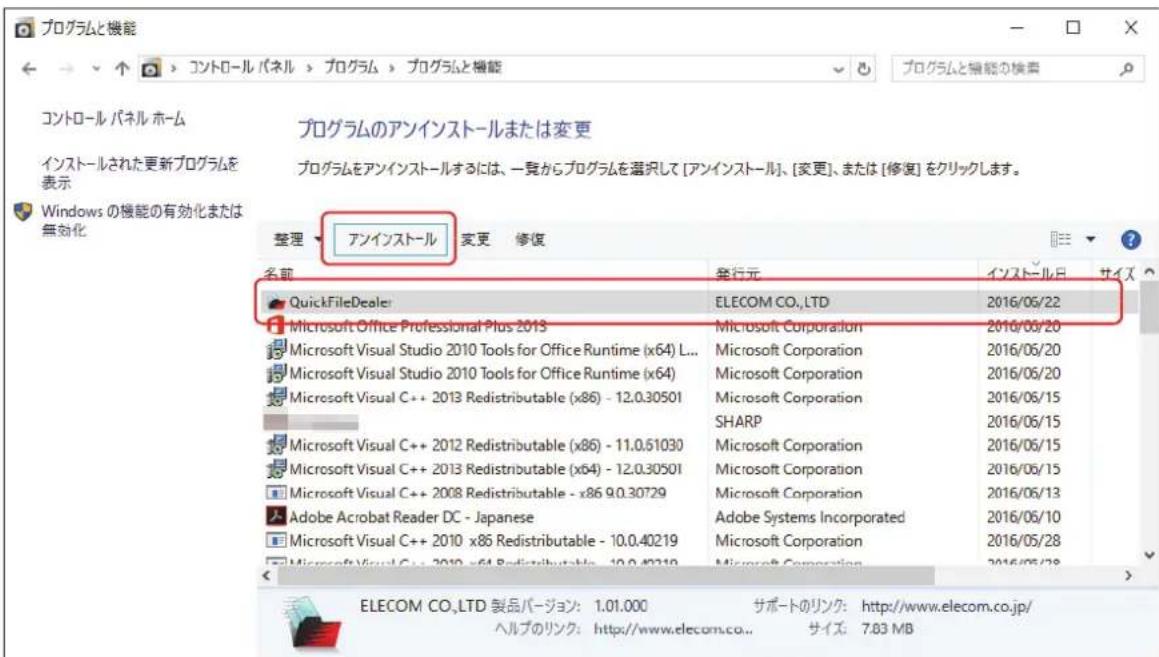The image size is (1159, 657).
Task: Sort by 名前 column header
Action: pos(279,273)
